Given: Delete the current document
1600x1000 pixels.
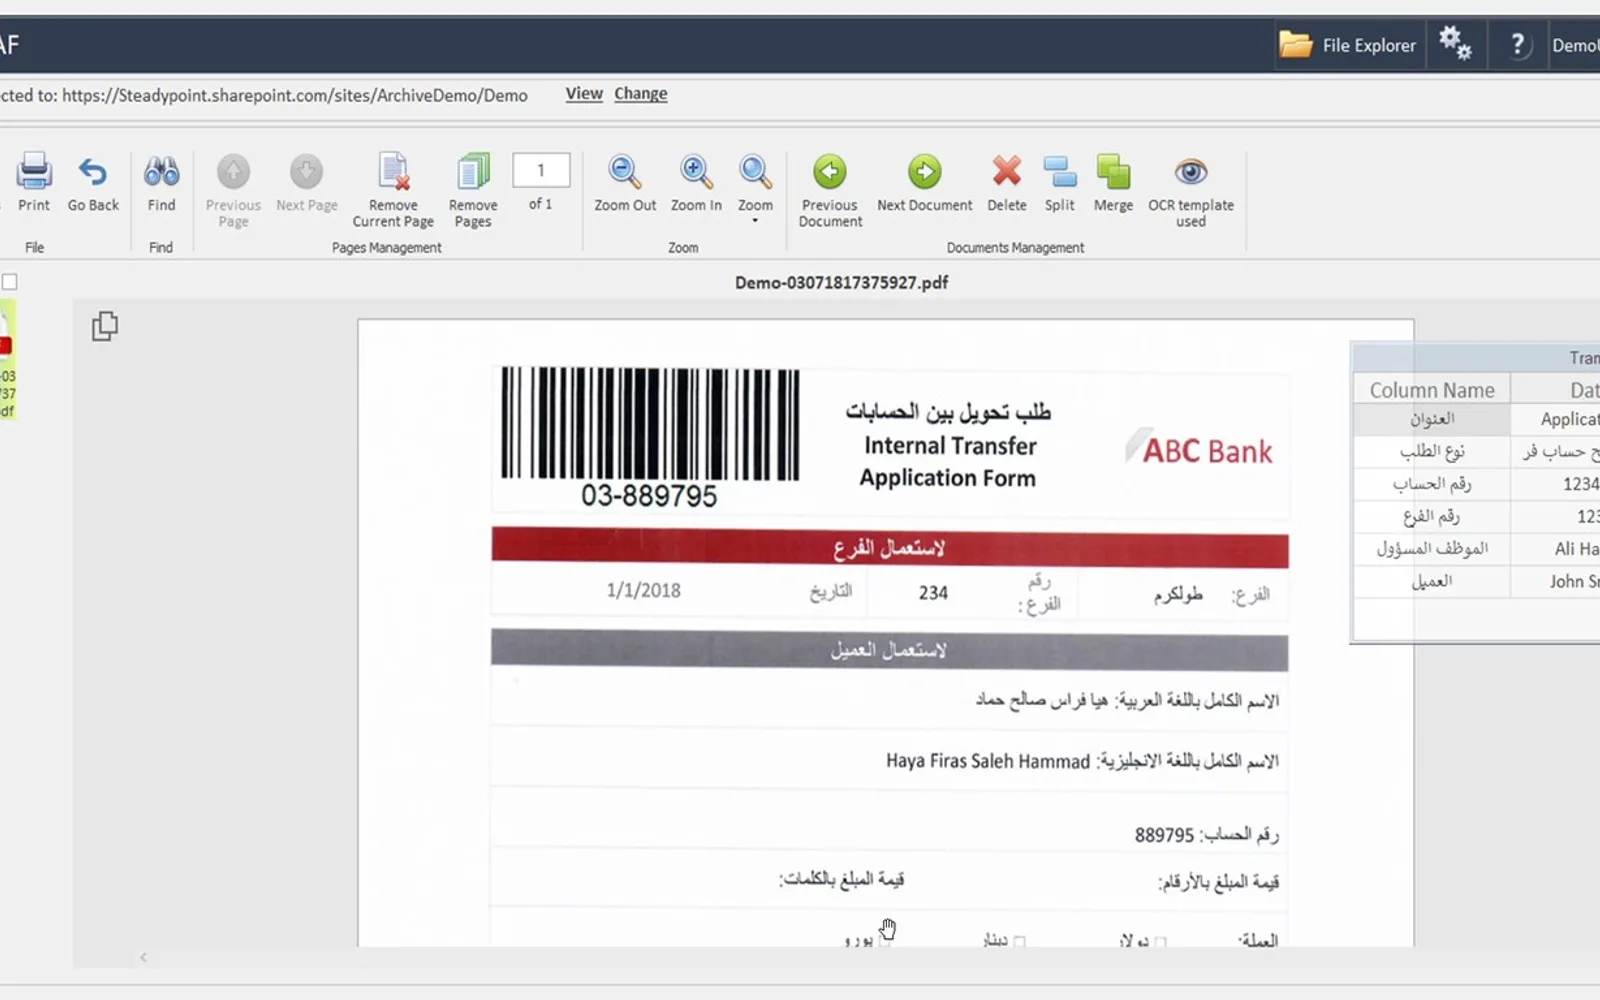Looking at the screenshot, I should pos(1007,182).
